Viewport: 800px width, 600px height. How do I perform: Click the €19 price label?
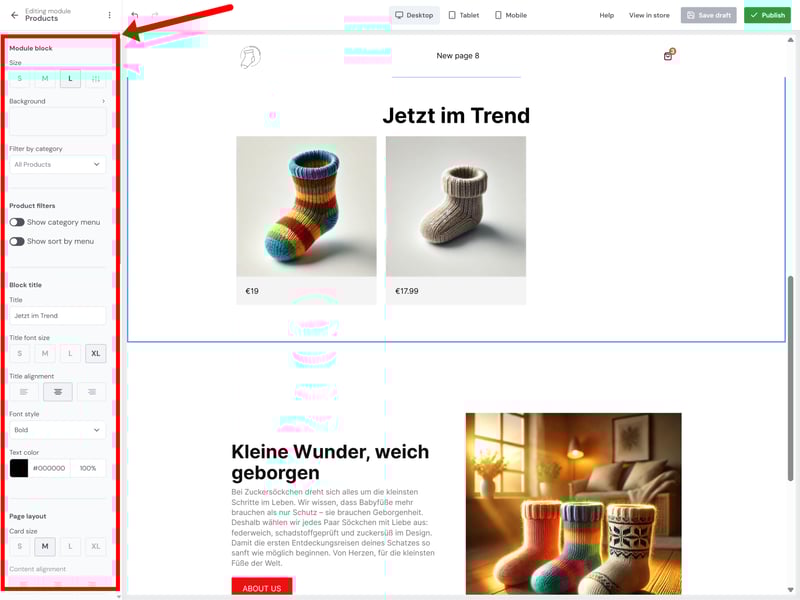pyautogui.click(x=252, y=291)
